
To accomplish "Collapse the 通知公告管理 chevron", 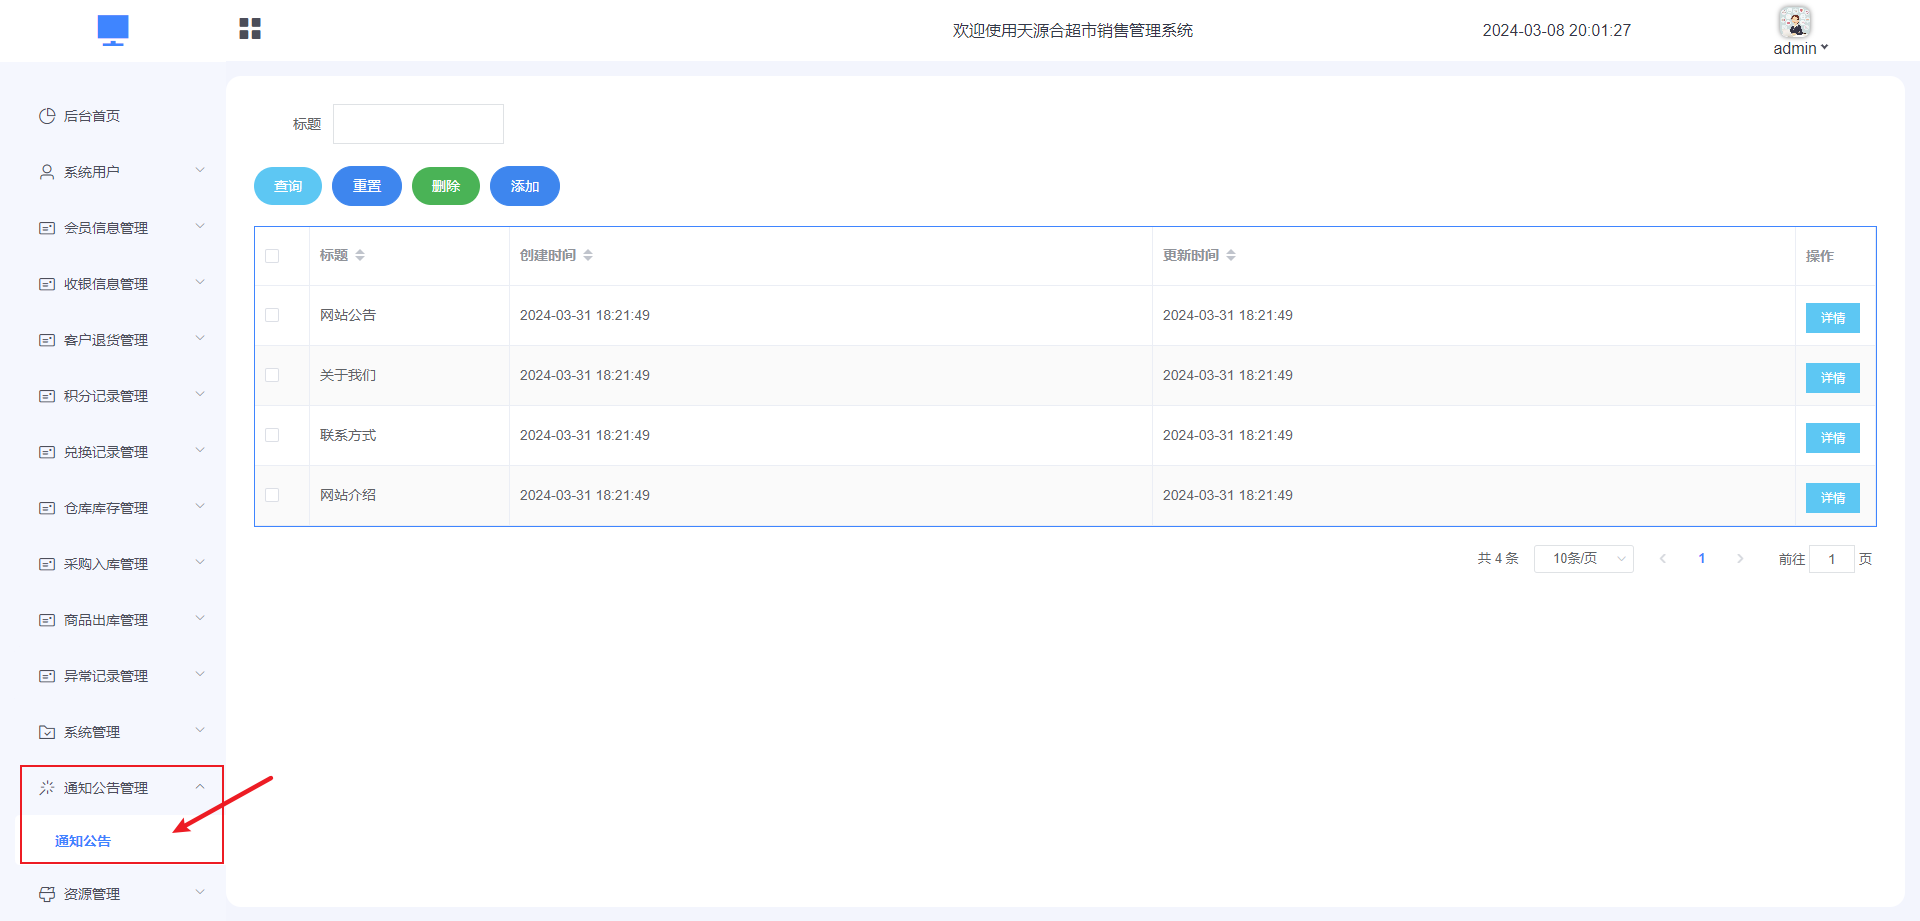I will [x=200, y=787].
